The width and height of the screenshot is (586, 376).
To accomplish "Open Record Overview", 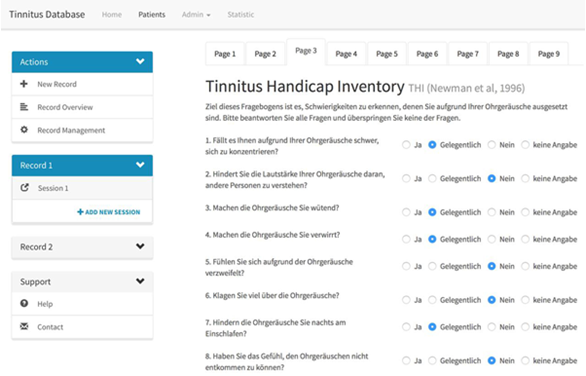I will [82, 107].
